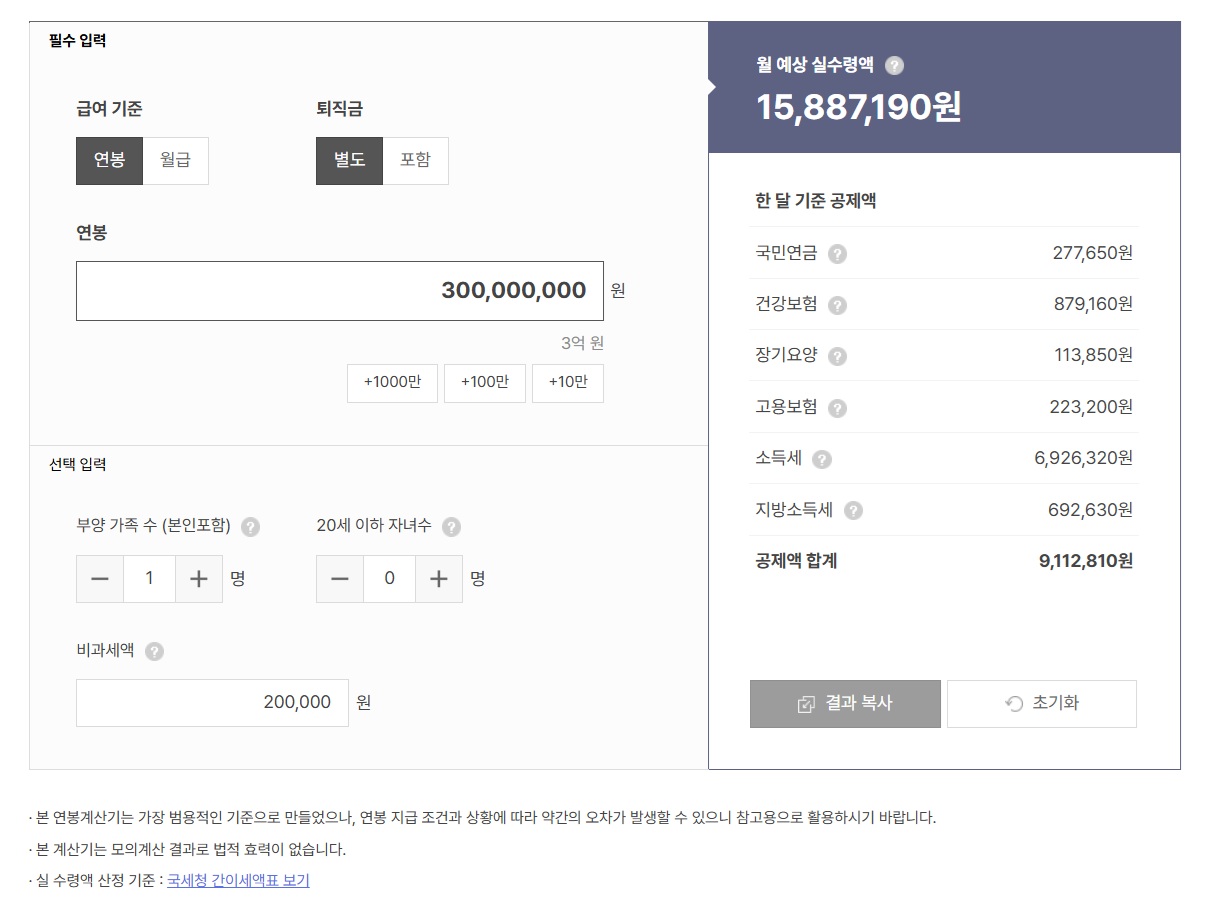This screenshot has height=898, width=1211.
Task: Click help icon beside 고용보험
Action: click(838, 408)
